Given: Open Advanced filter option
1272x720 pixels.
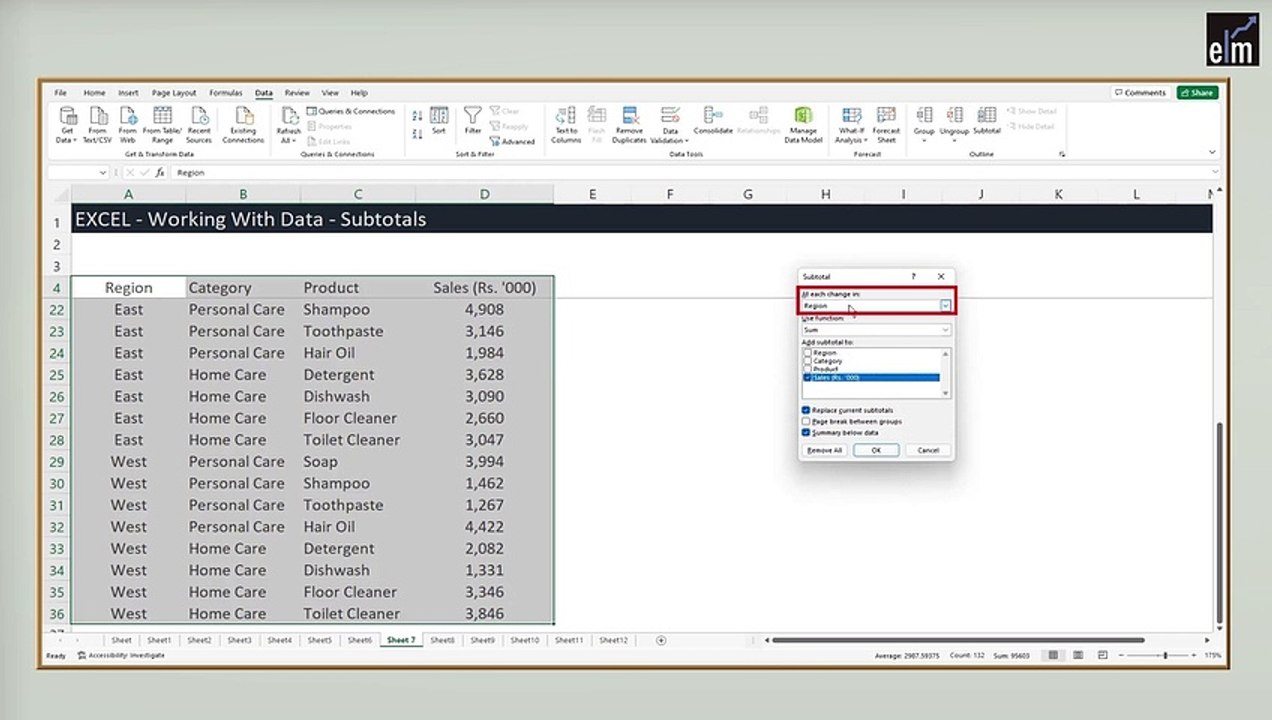Looking at the screenshot, I should (513, 141).
